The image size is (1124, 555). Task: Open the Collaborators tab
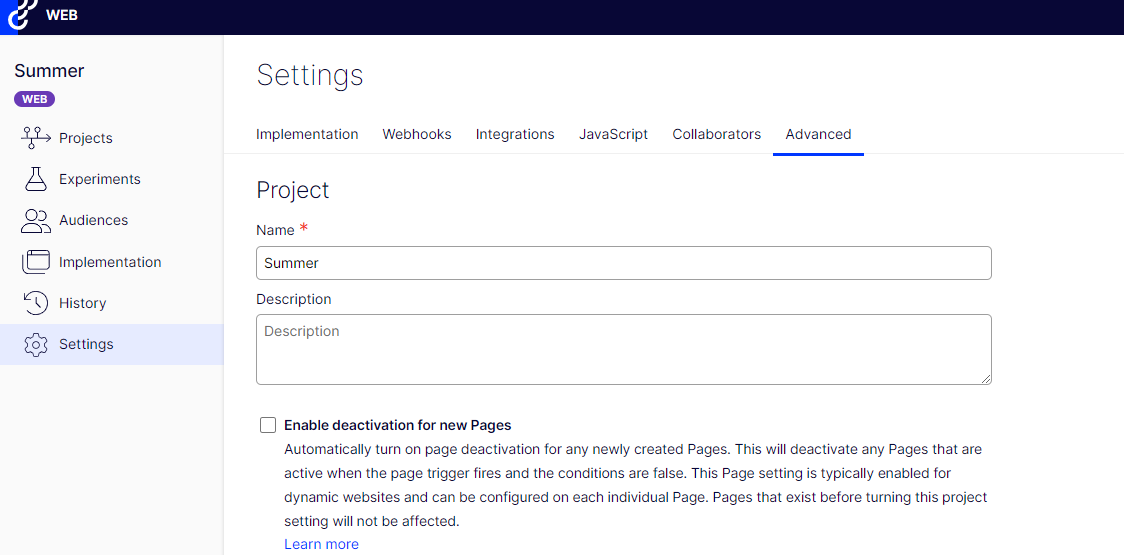716,134
